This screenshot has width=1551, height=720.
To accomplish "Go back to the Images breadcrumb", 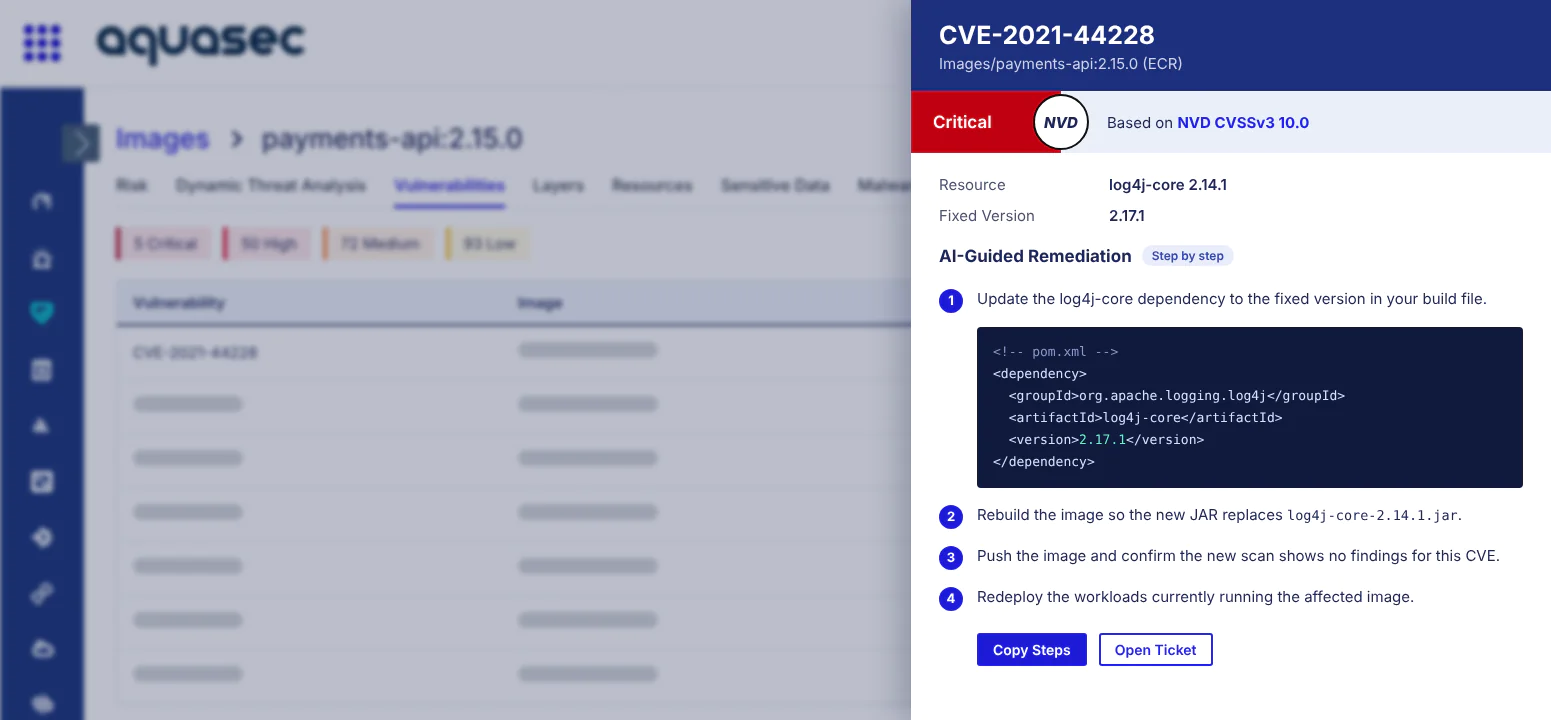I will tap(162, 139).
